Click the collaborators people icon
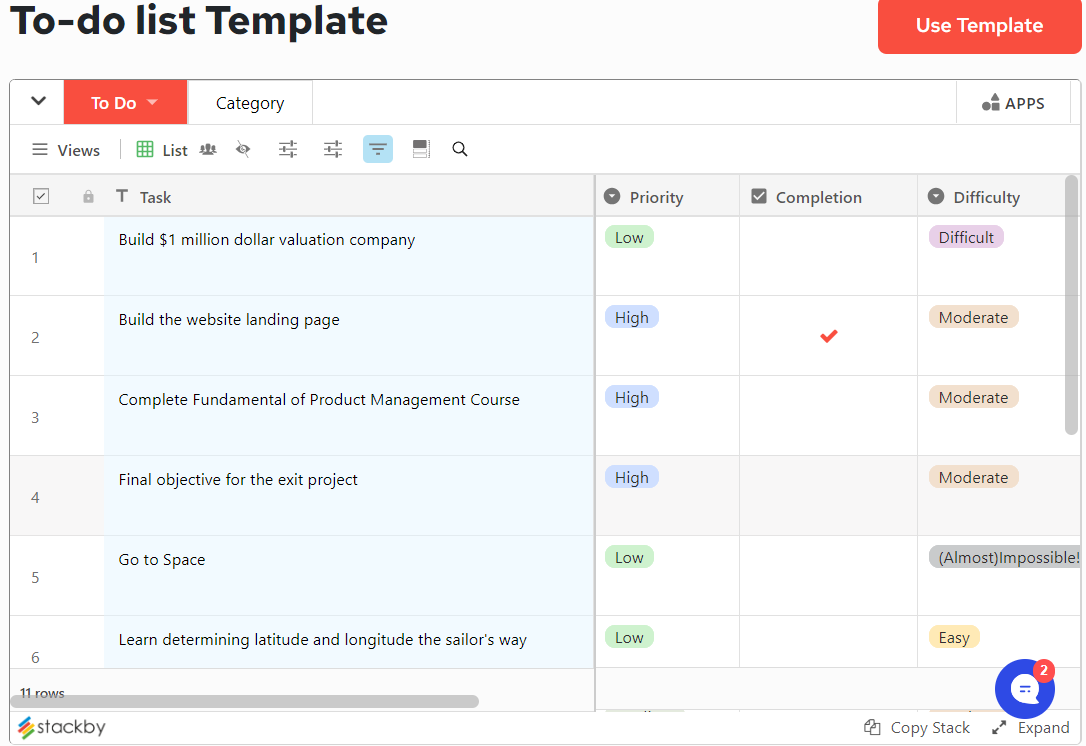The height and width of the screenshot is (746, 1086). 208,149
